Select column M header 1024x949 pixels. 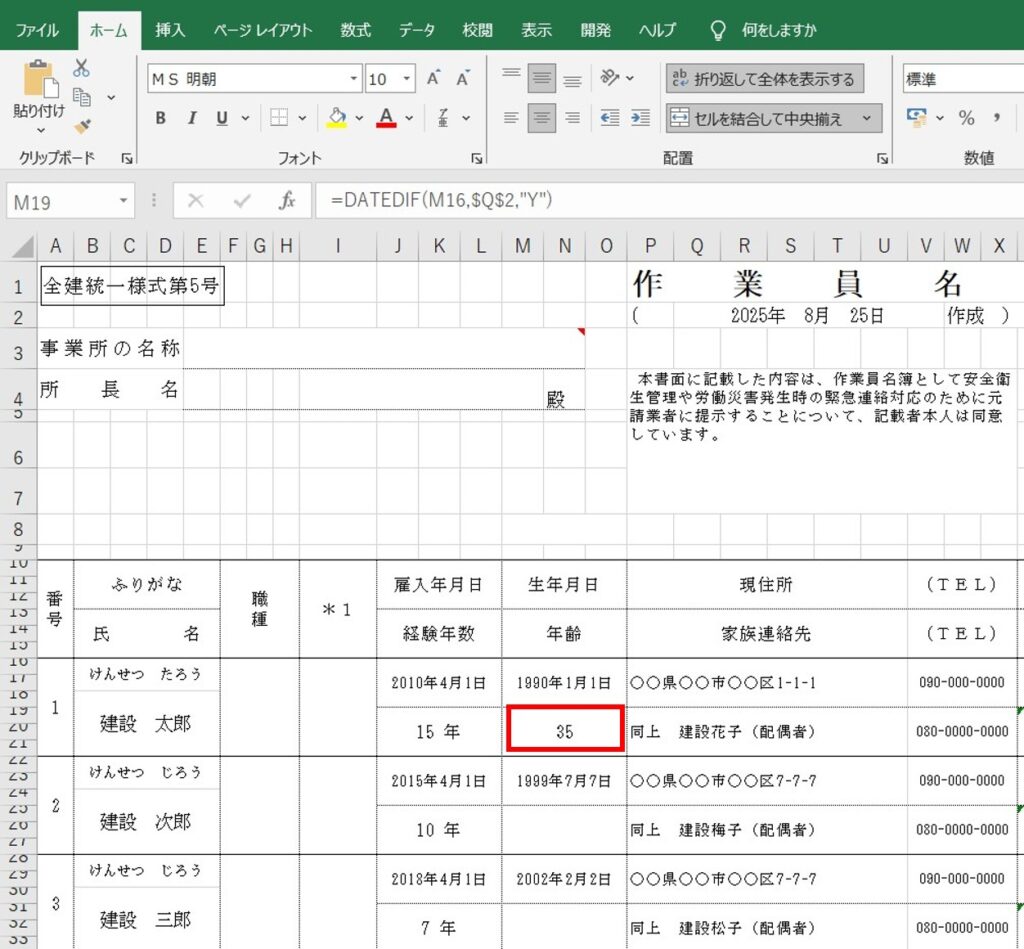point(522,246)
